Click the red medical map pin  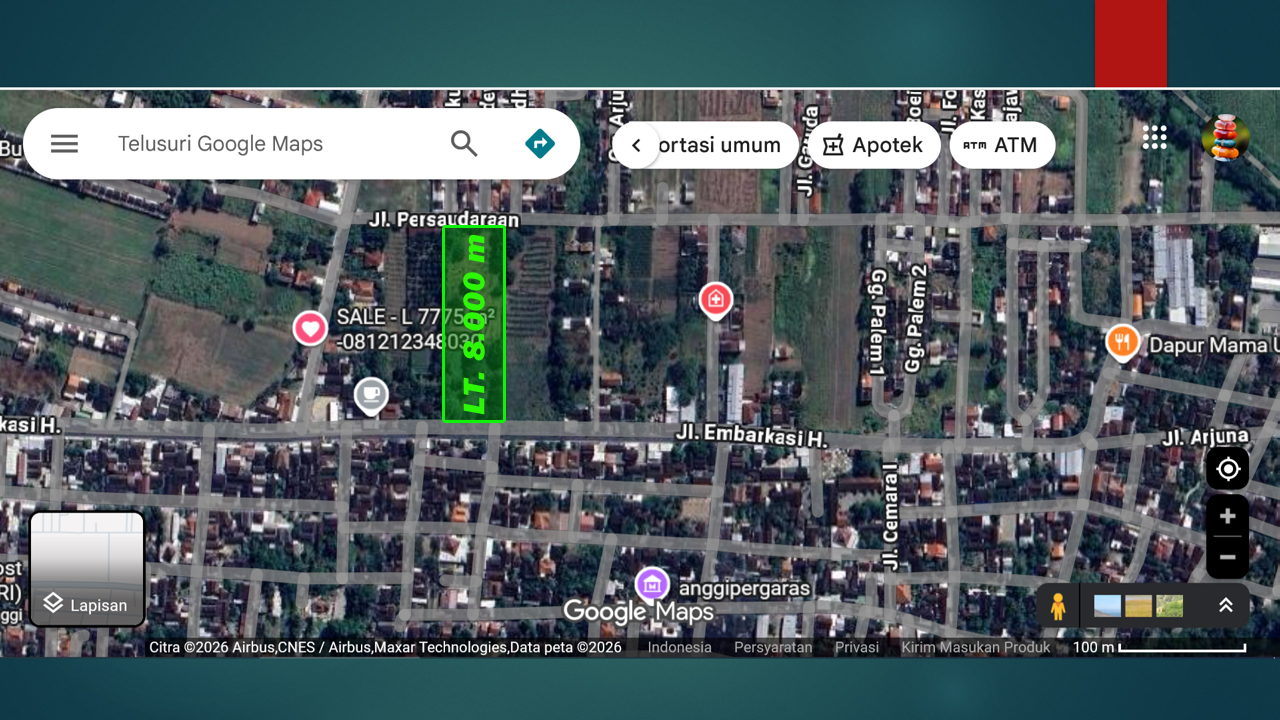(715, 299)
